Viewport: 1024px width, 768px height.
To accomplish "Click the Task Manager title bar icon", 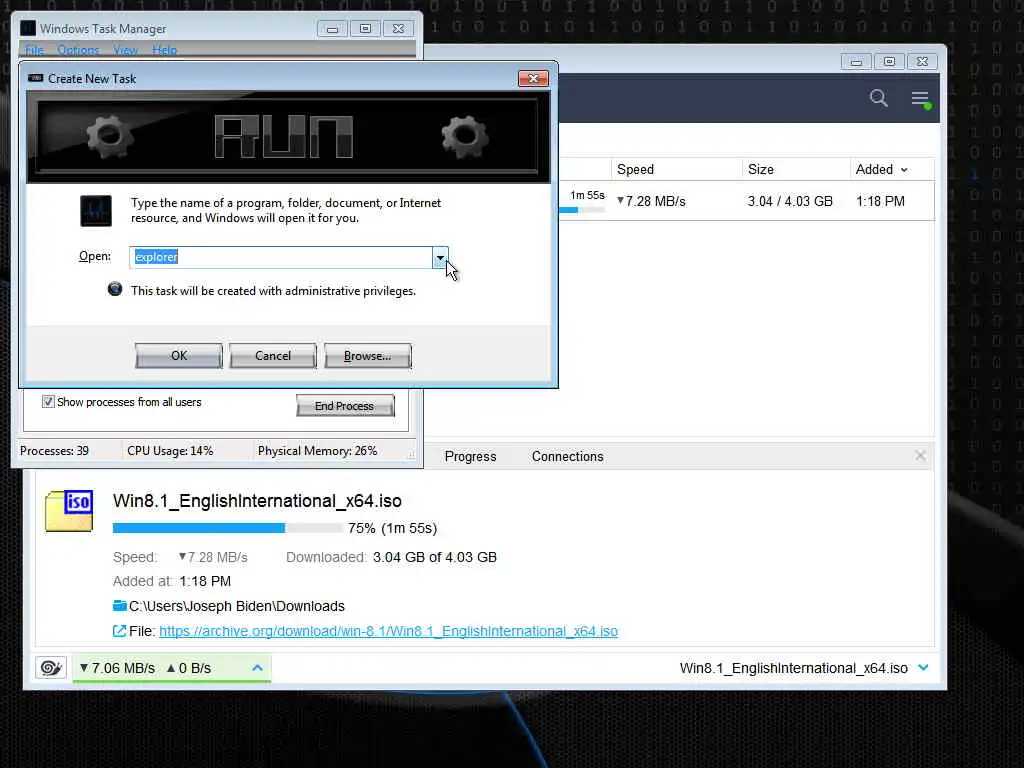I will coord(27,28).
